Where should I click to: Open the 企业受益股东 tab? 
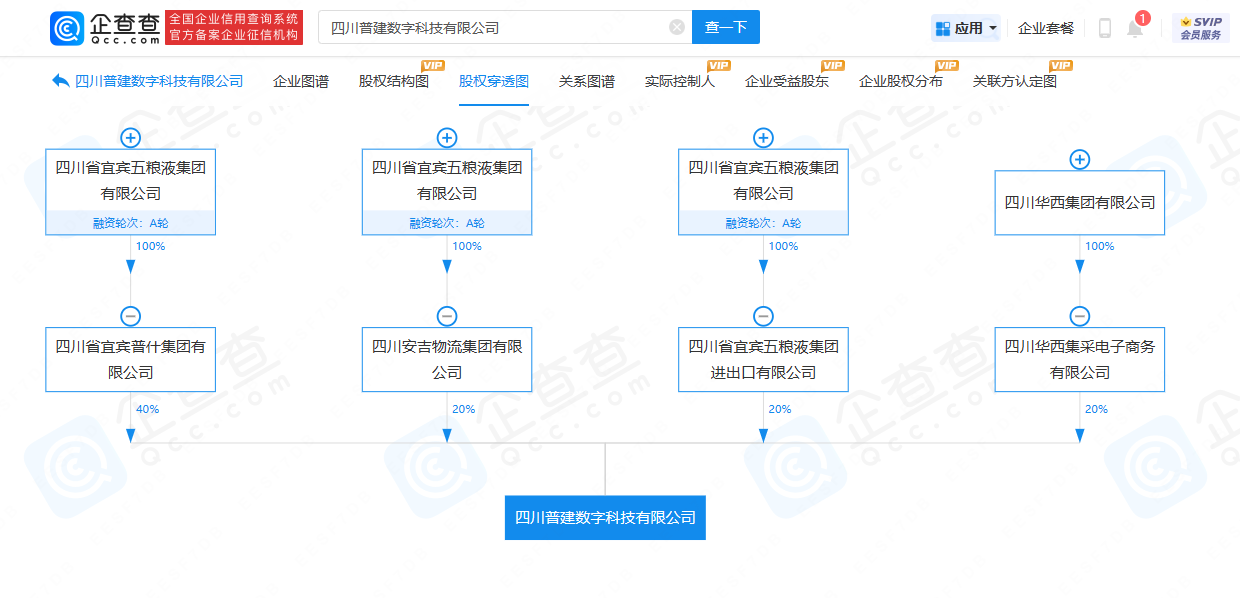coord(787,82)
